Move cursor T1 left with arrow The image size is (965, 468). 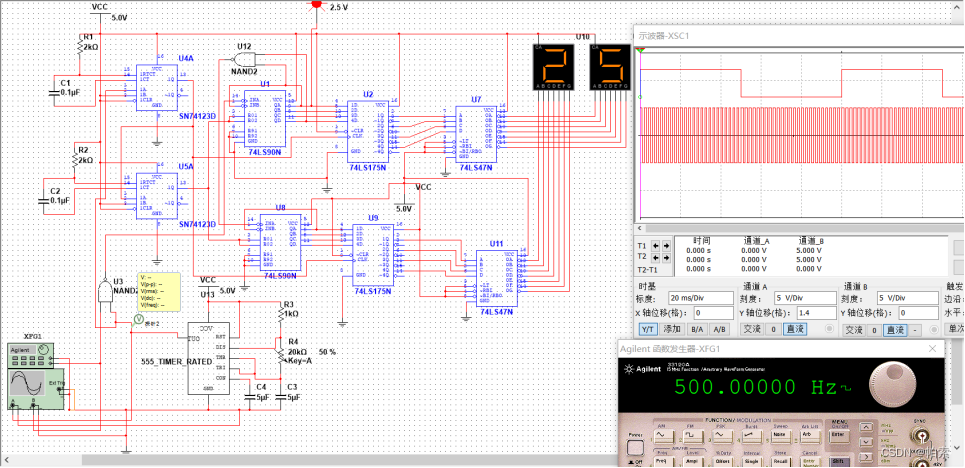coord(655,246)
